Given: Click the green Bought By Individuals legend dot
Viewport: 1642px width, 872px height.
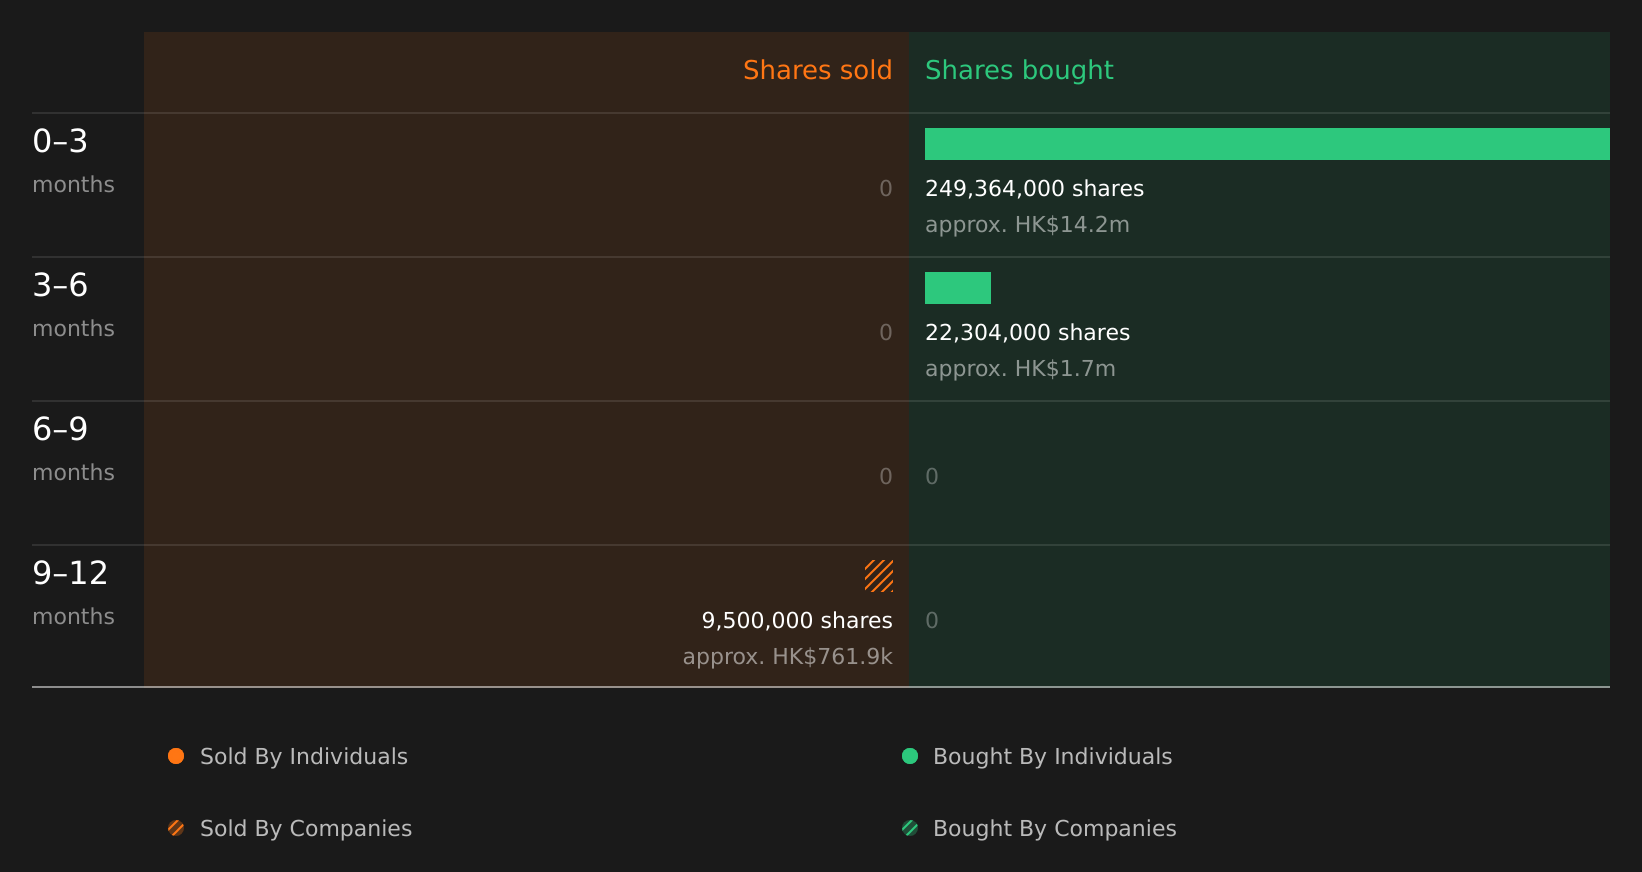Looking at the screenshot, I should pos(910,756).
